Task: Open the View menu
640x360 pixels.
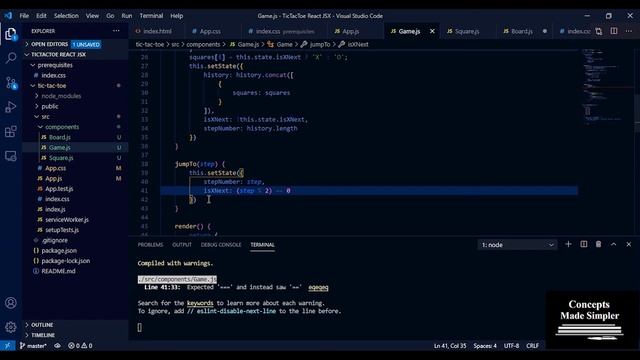Action: [92, 16]
